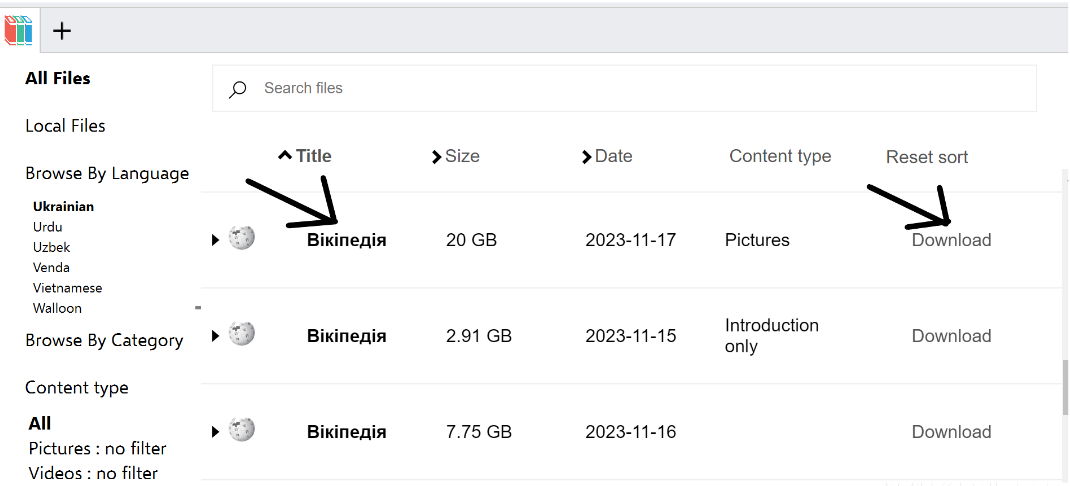The image size is (1070, 486).
Task: Open the All Files section
Action: (x=58, y=78)
